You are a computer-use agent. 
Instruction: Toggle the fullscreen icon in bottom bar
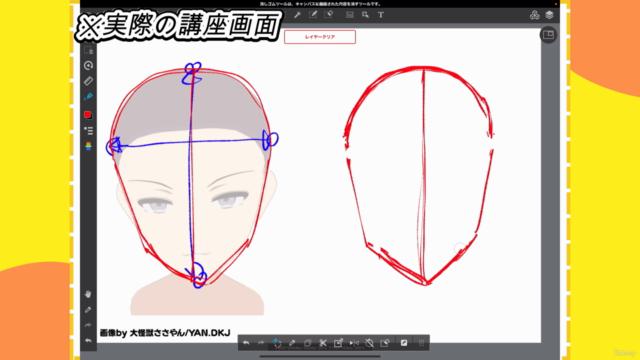tap(404, 343)
